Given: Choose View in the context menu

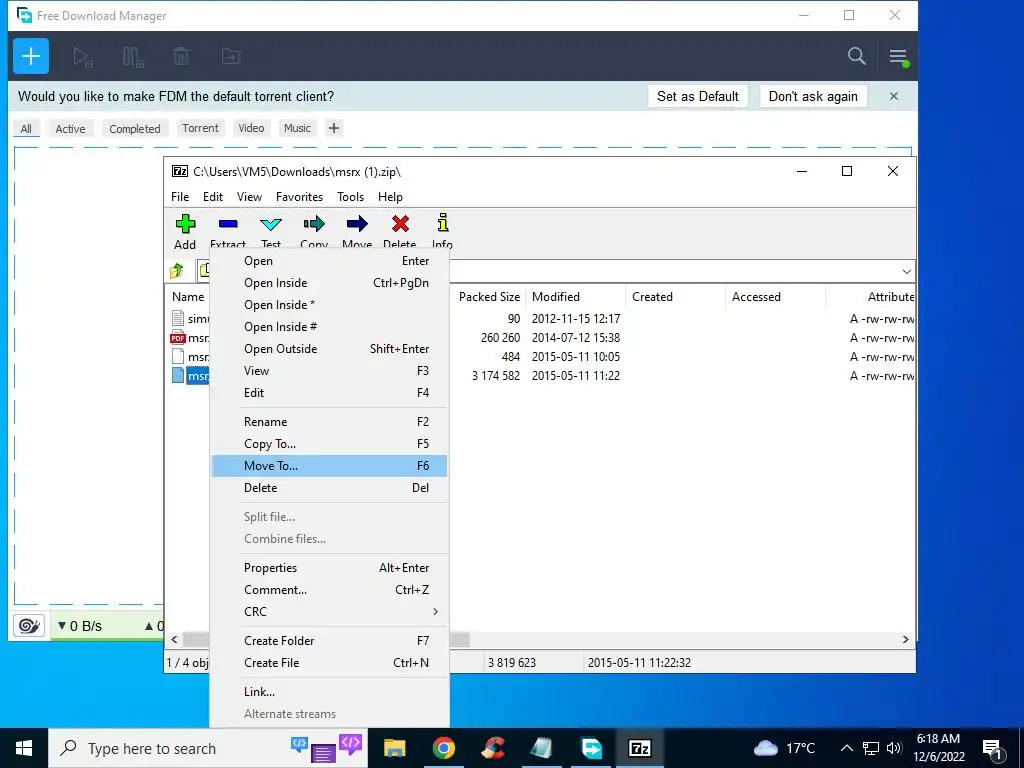Looking at the screenshot, I should pyautogui.click(x=329, y=371).
